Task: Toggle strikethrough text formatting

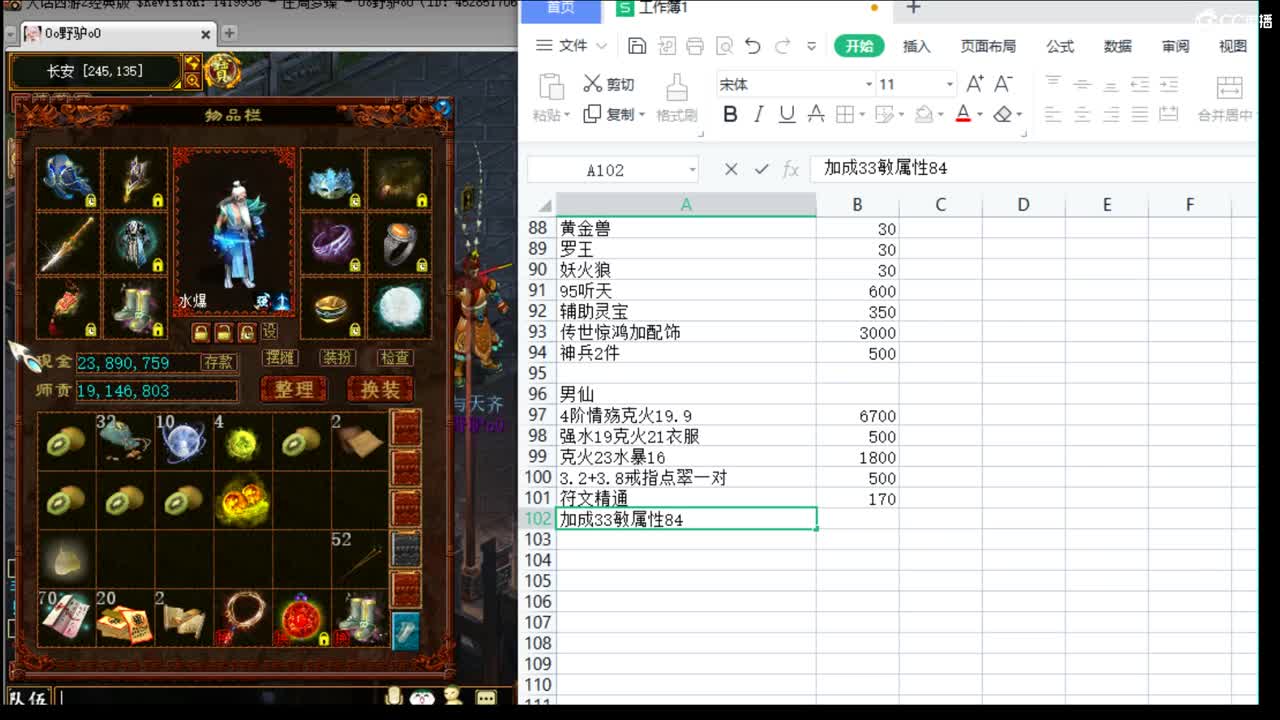Action: pos(816,114)
